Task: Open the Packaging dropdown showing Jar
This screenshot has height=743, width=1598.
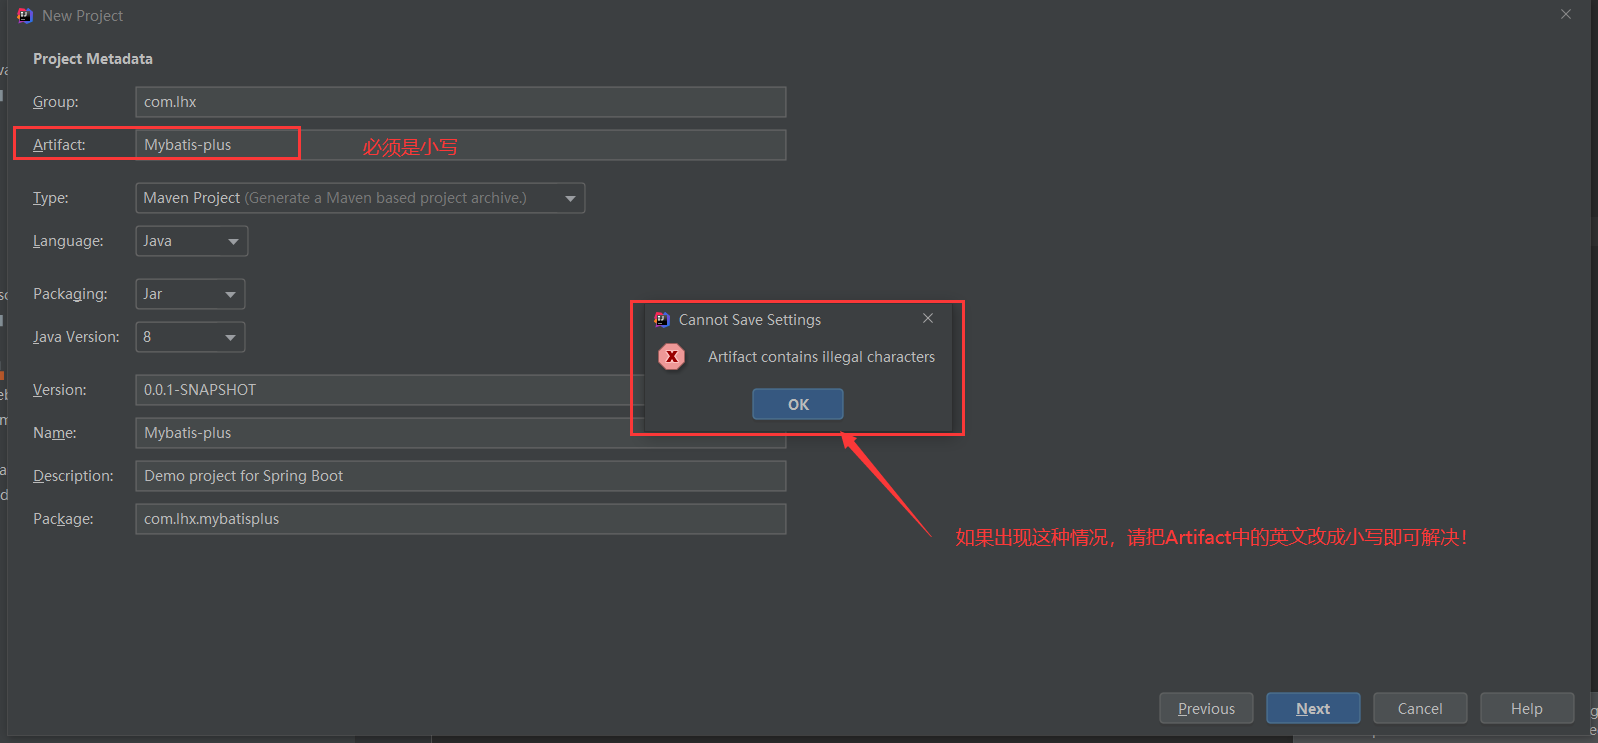Action: tap(190, 294)
